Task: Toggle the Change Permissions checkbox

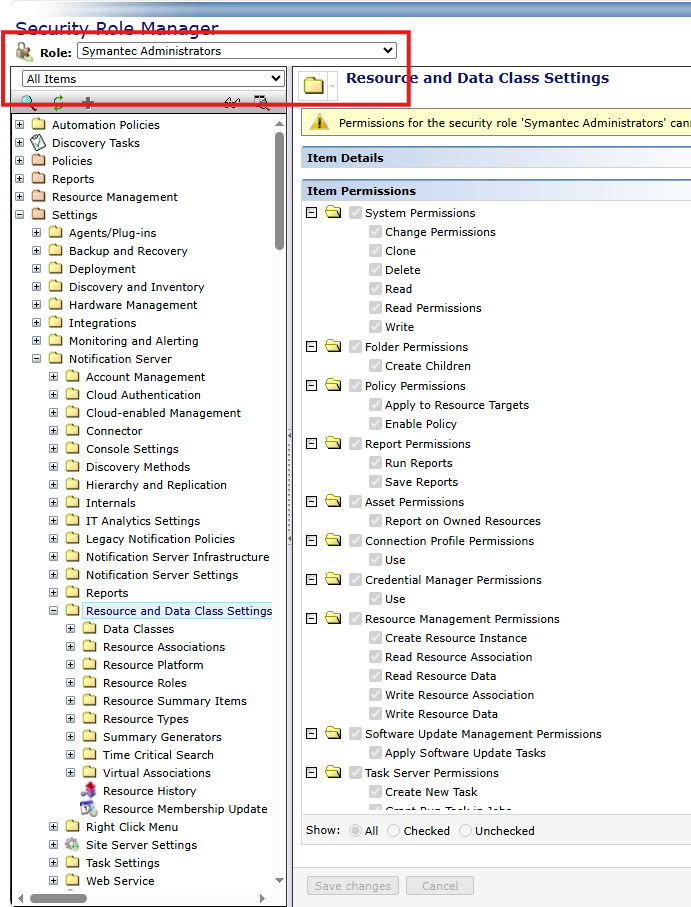Action: click(375, 232)
